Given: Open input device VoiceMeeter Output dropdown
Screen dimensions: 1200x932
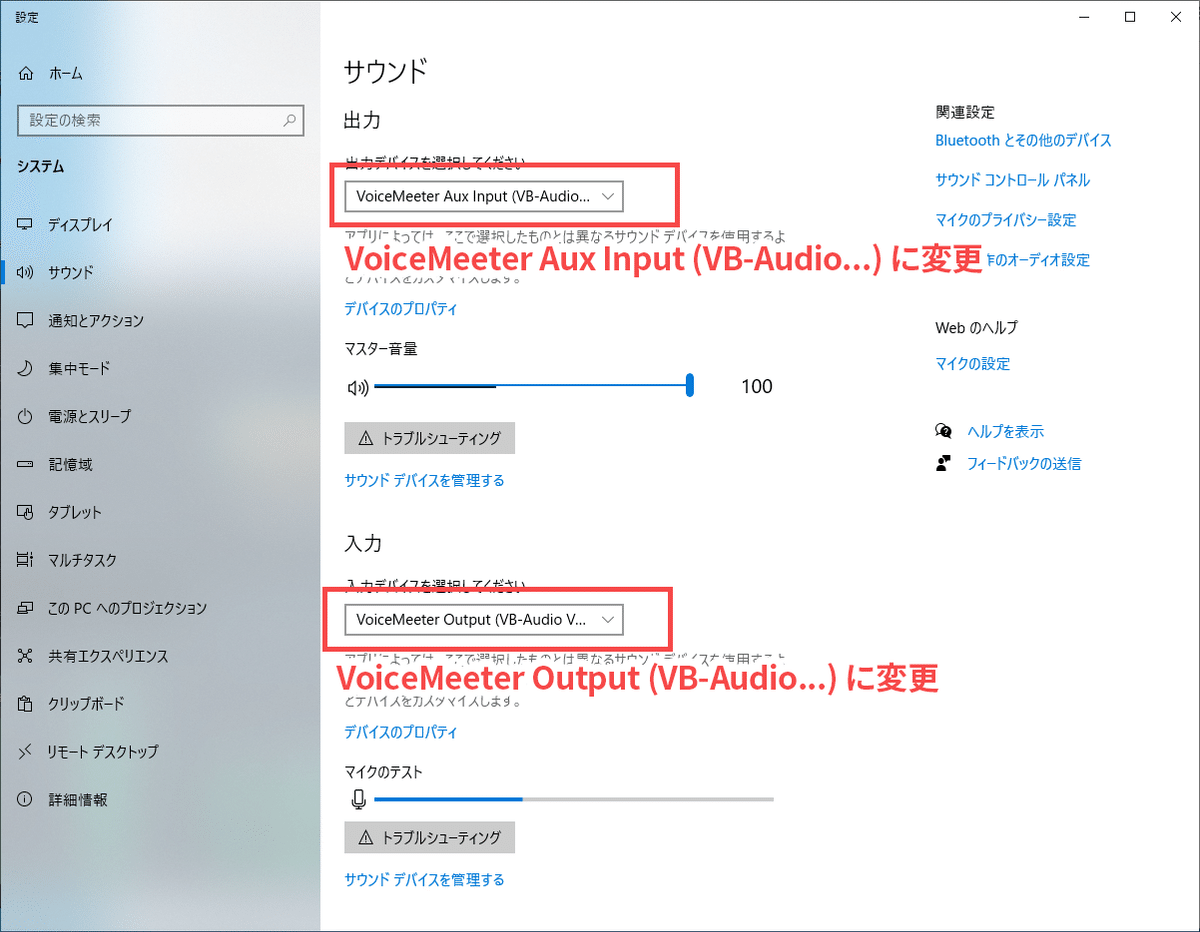Looking at the screenshot, I should tap(484, 620).
